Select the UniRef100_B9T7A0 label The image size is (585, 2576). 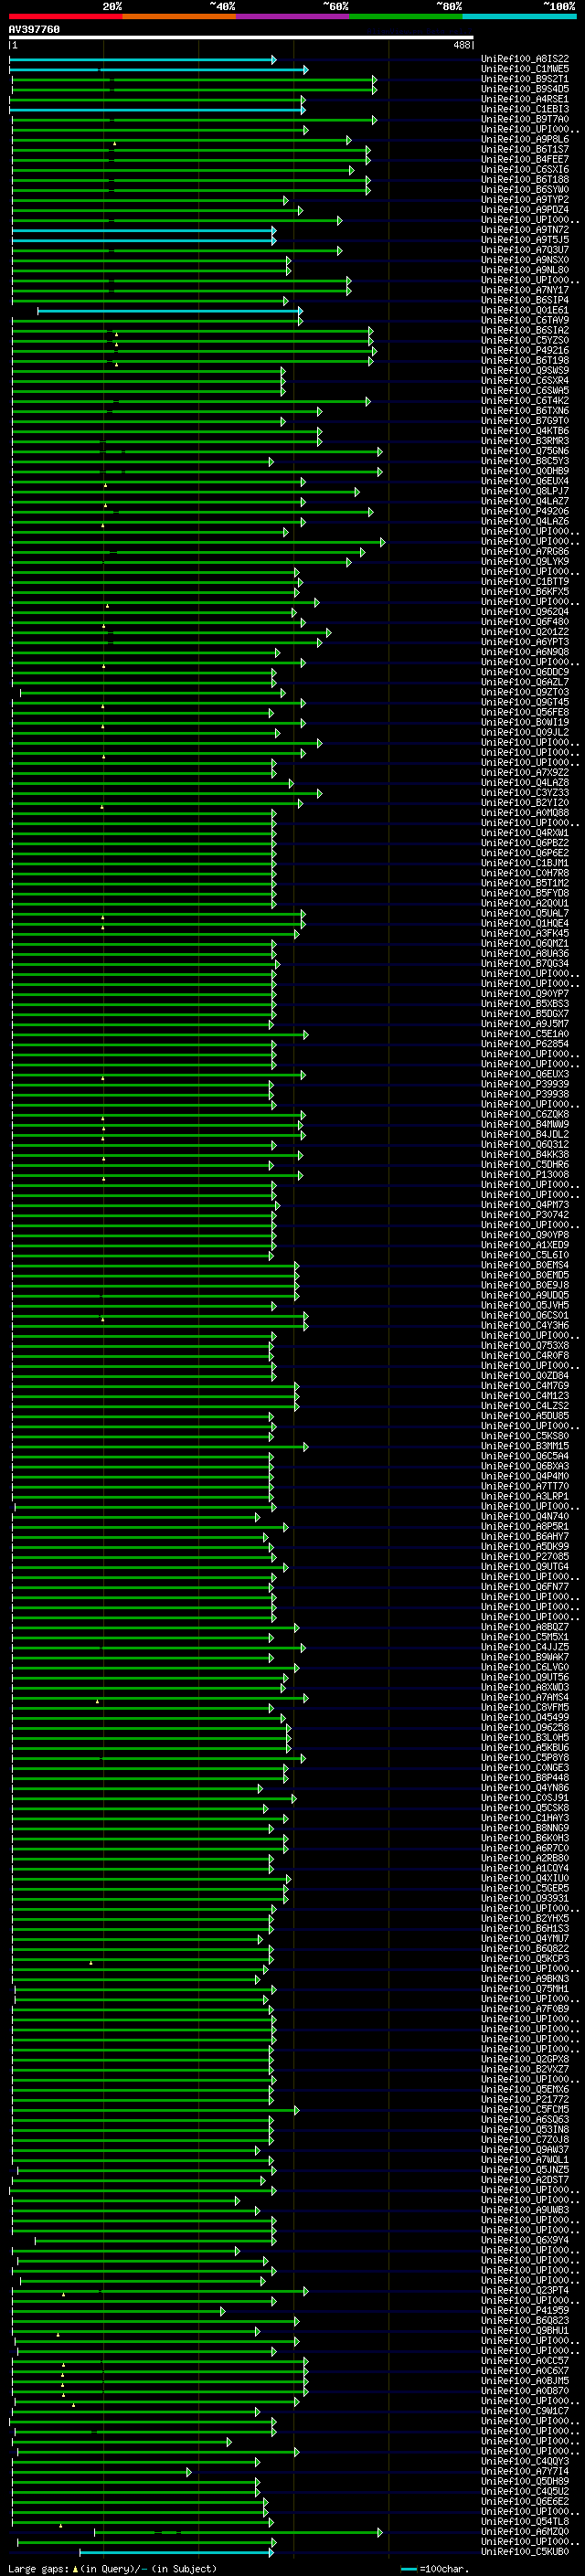[525, 119]
